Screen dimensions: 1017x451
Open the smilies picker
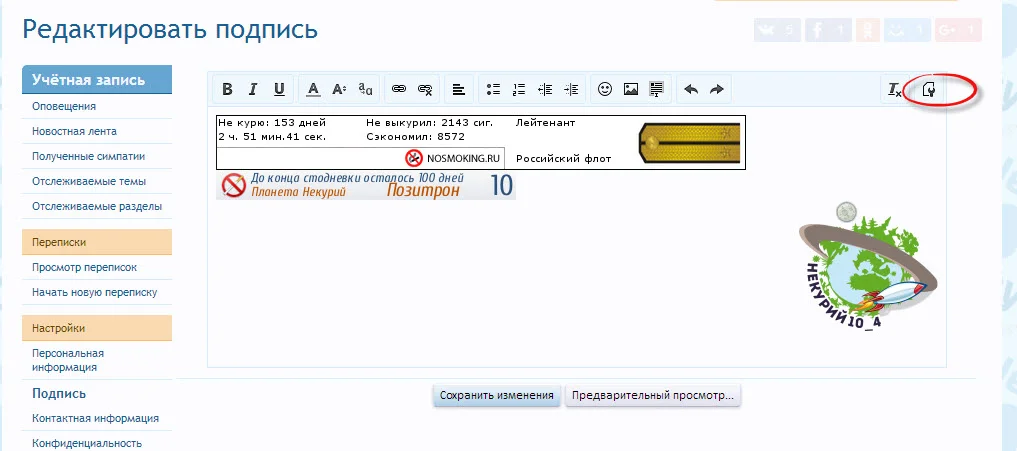point(605,90)
